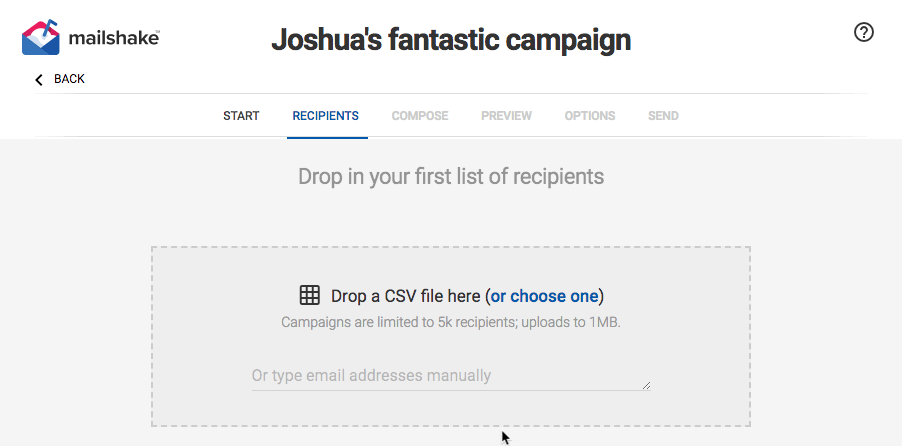Click the campaign recipient limit note text
The height and width of the screenshot is (446, 902).
451,322
